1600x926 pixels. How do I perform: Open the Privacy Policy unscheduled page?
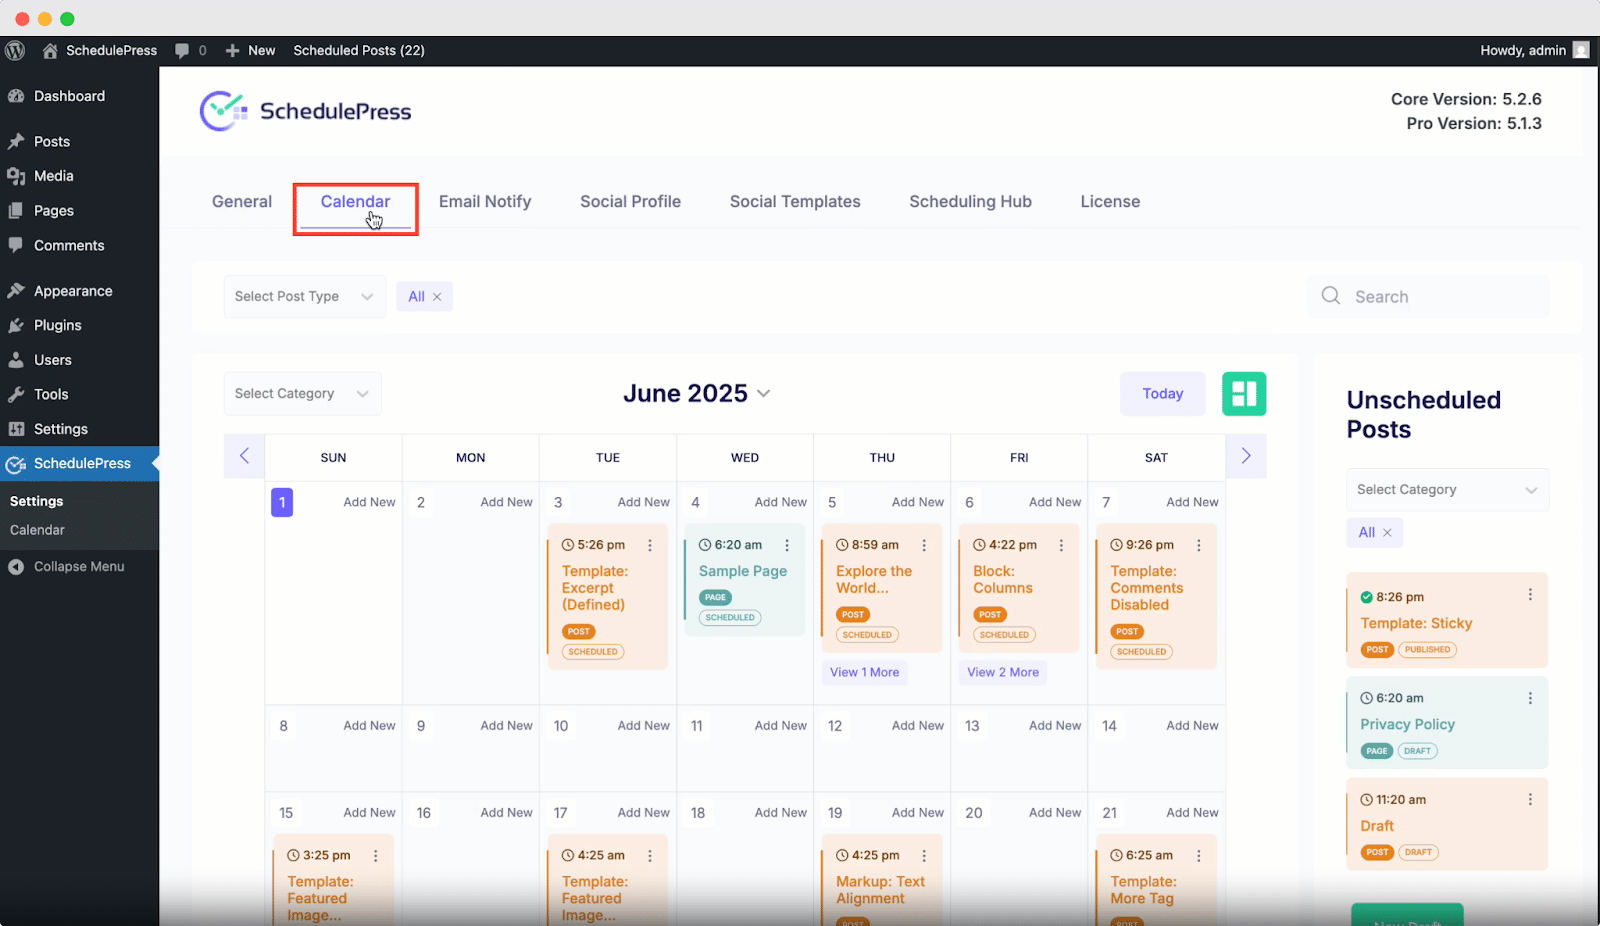1407,724
